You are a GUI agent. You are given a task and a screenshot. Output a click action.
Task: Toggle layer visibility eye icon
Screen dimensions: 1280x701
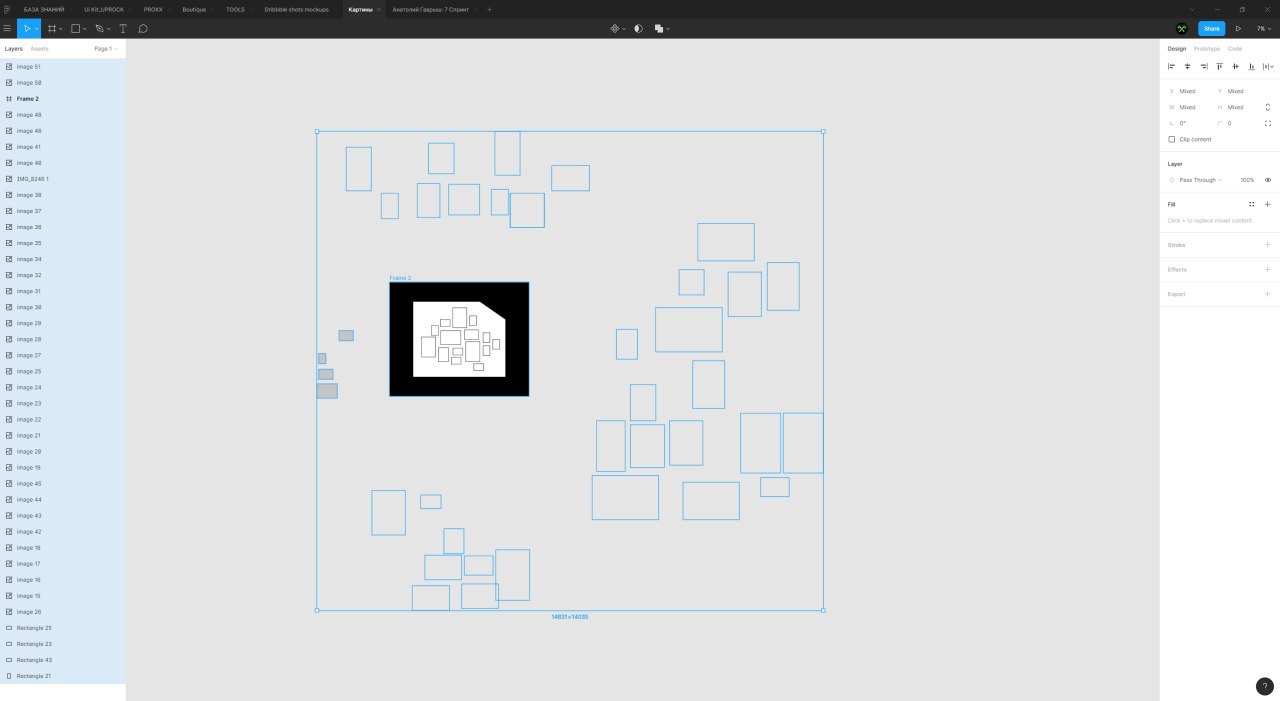click(x=1268, y=180)
